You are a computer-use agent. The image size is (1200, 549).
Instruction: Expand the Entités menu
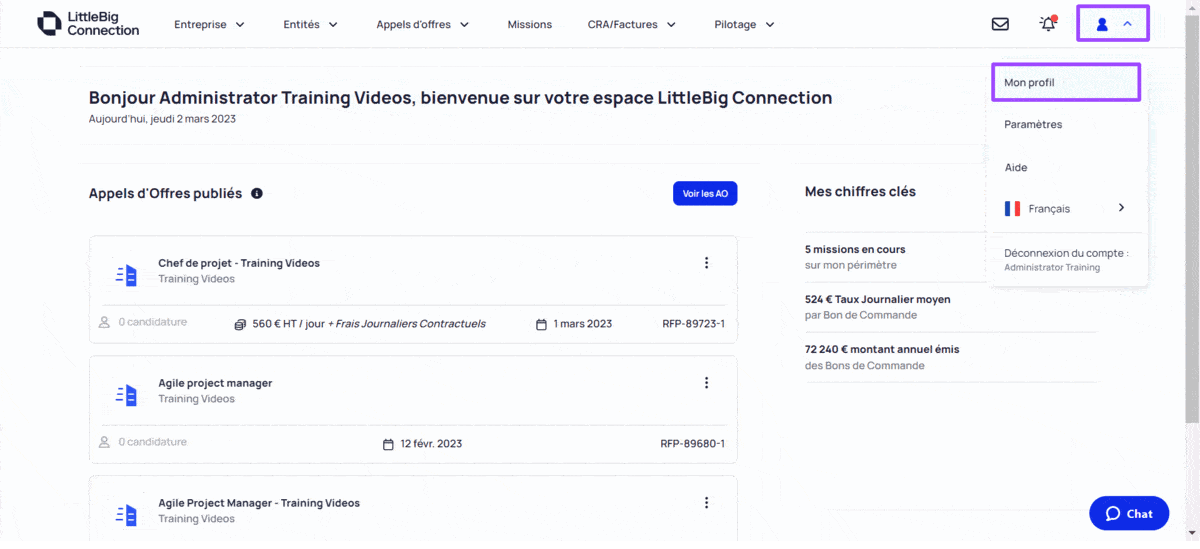[311, 24]
